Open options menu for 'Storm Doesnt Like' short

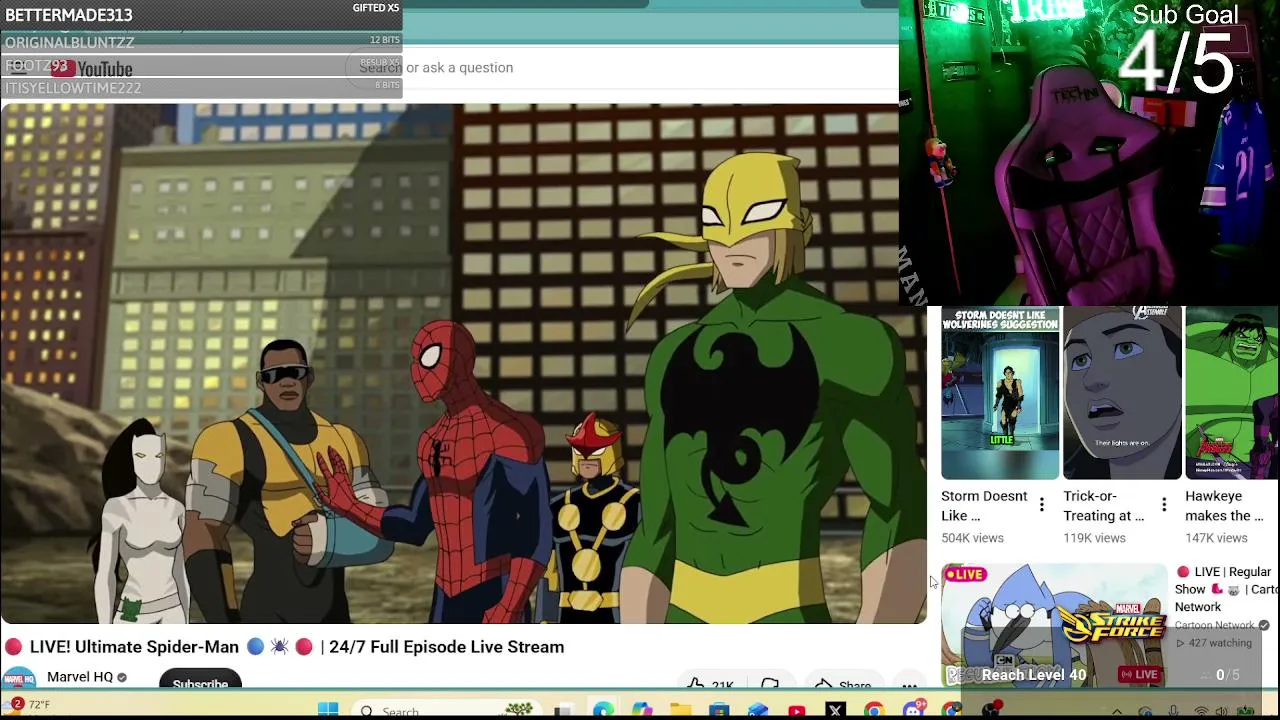(1042, 505)
